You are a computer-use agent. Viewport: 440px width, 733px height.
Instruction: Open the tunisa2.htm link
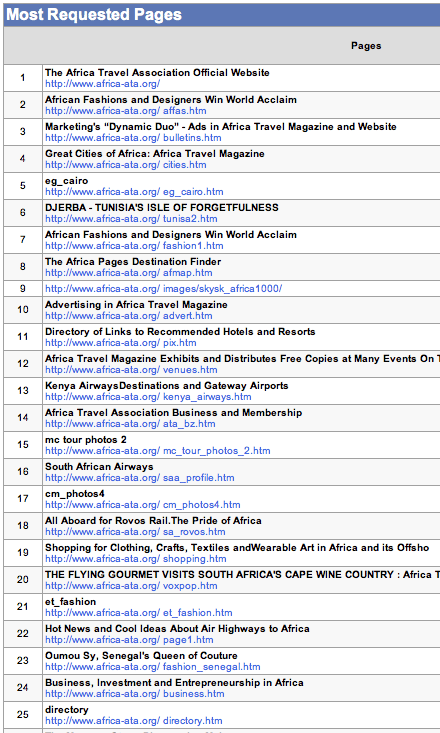pos(131,219)
